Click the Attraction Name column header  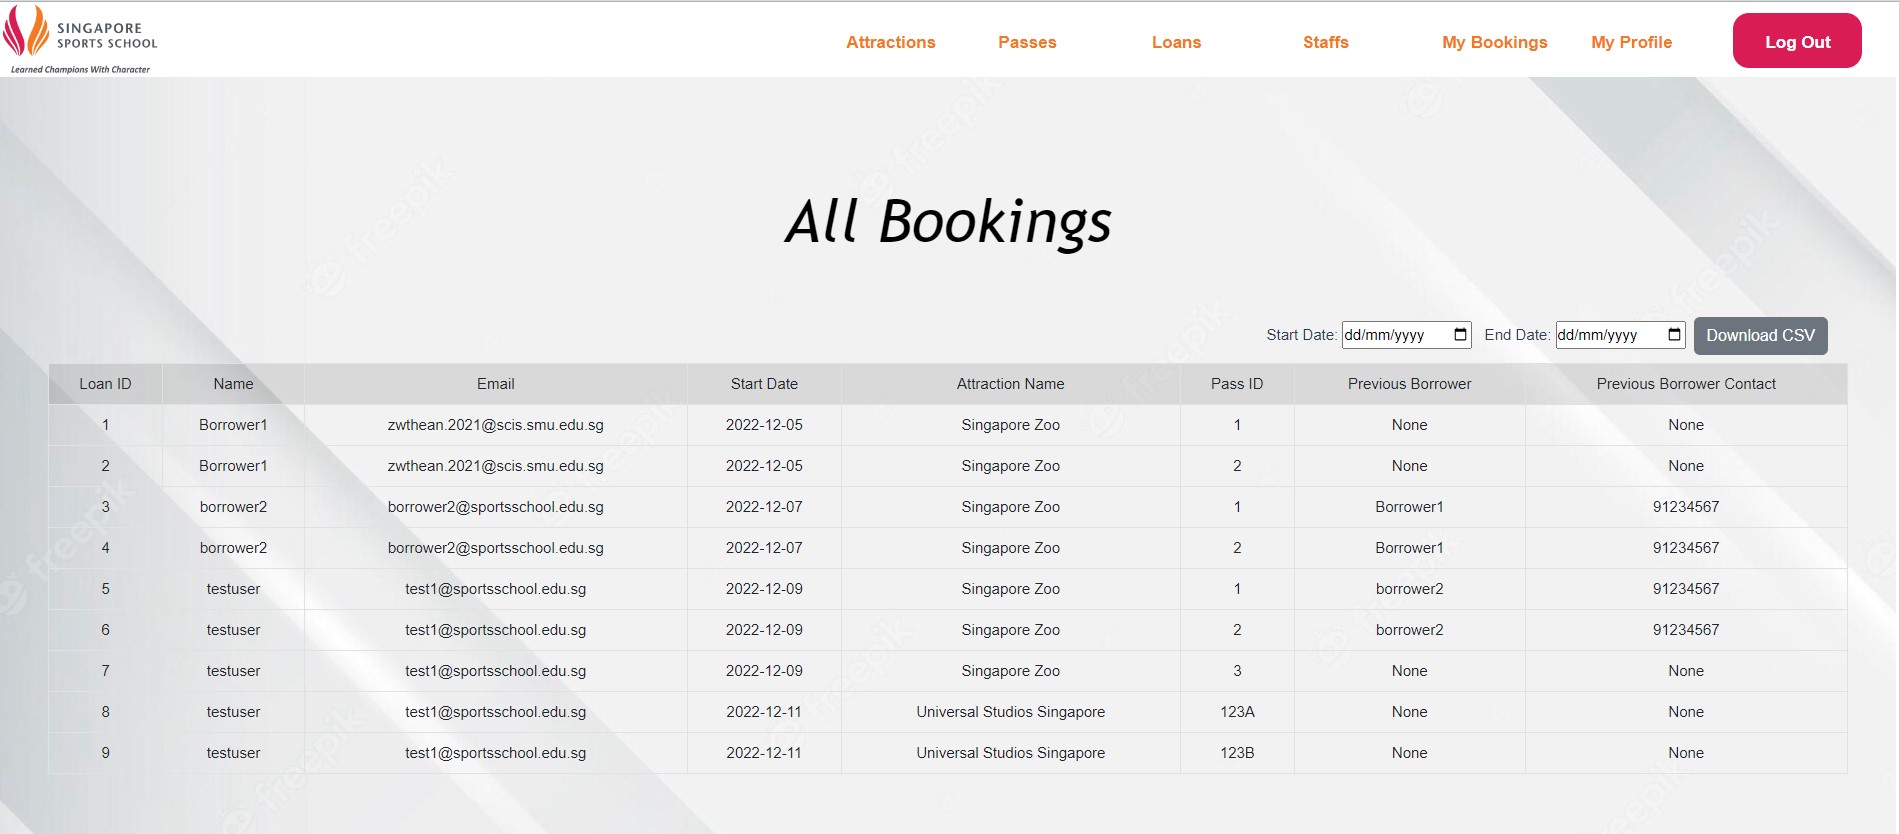(1010, 384)
